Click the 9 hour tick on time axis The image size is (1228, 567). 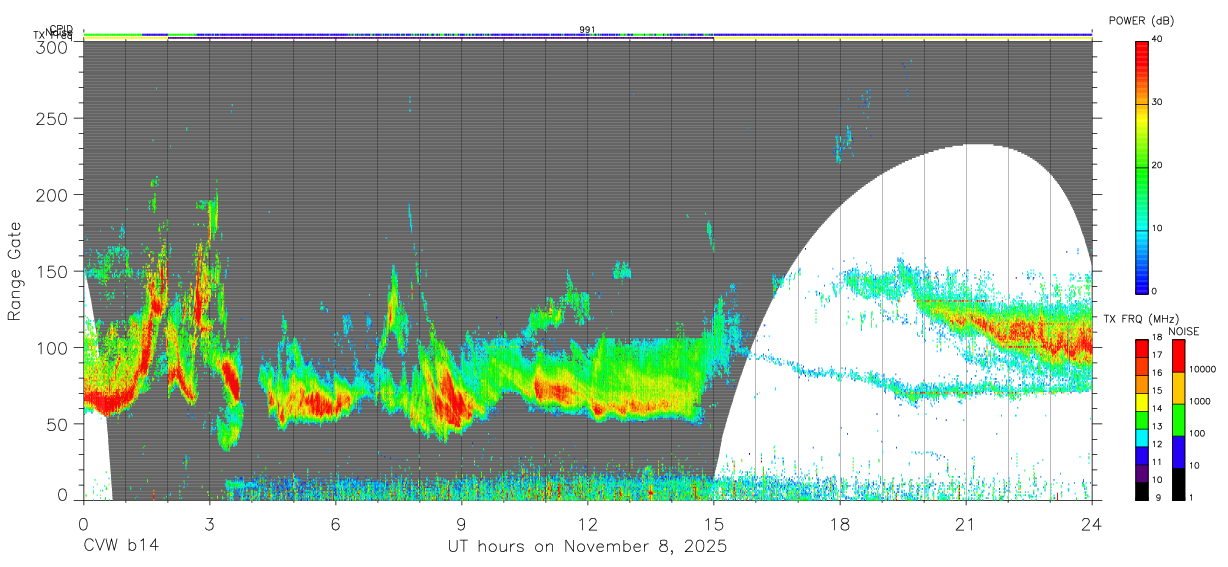pos(461,523)
